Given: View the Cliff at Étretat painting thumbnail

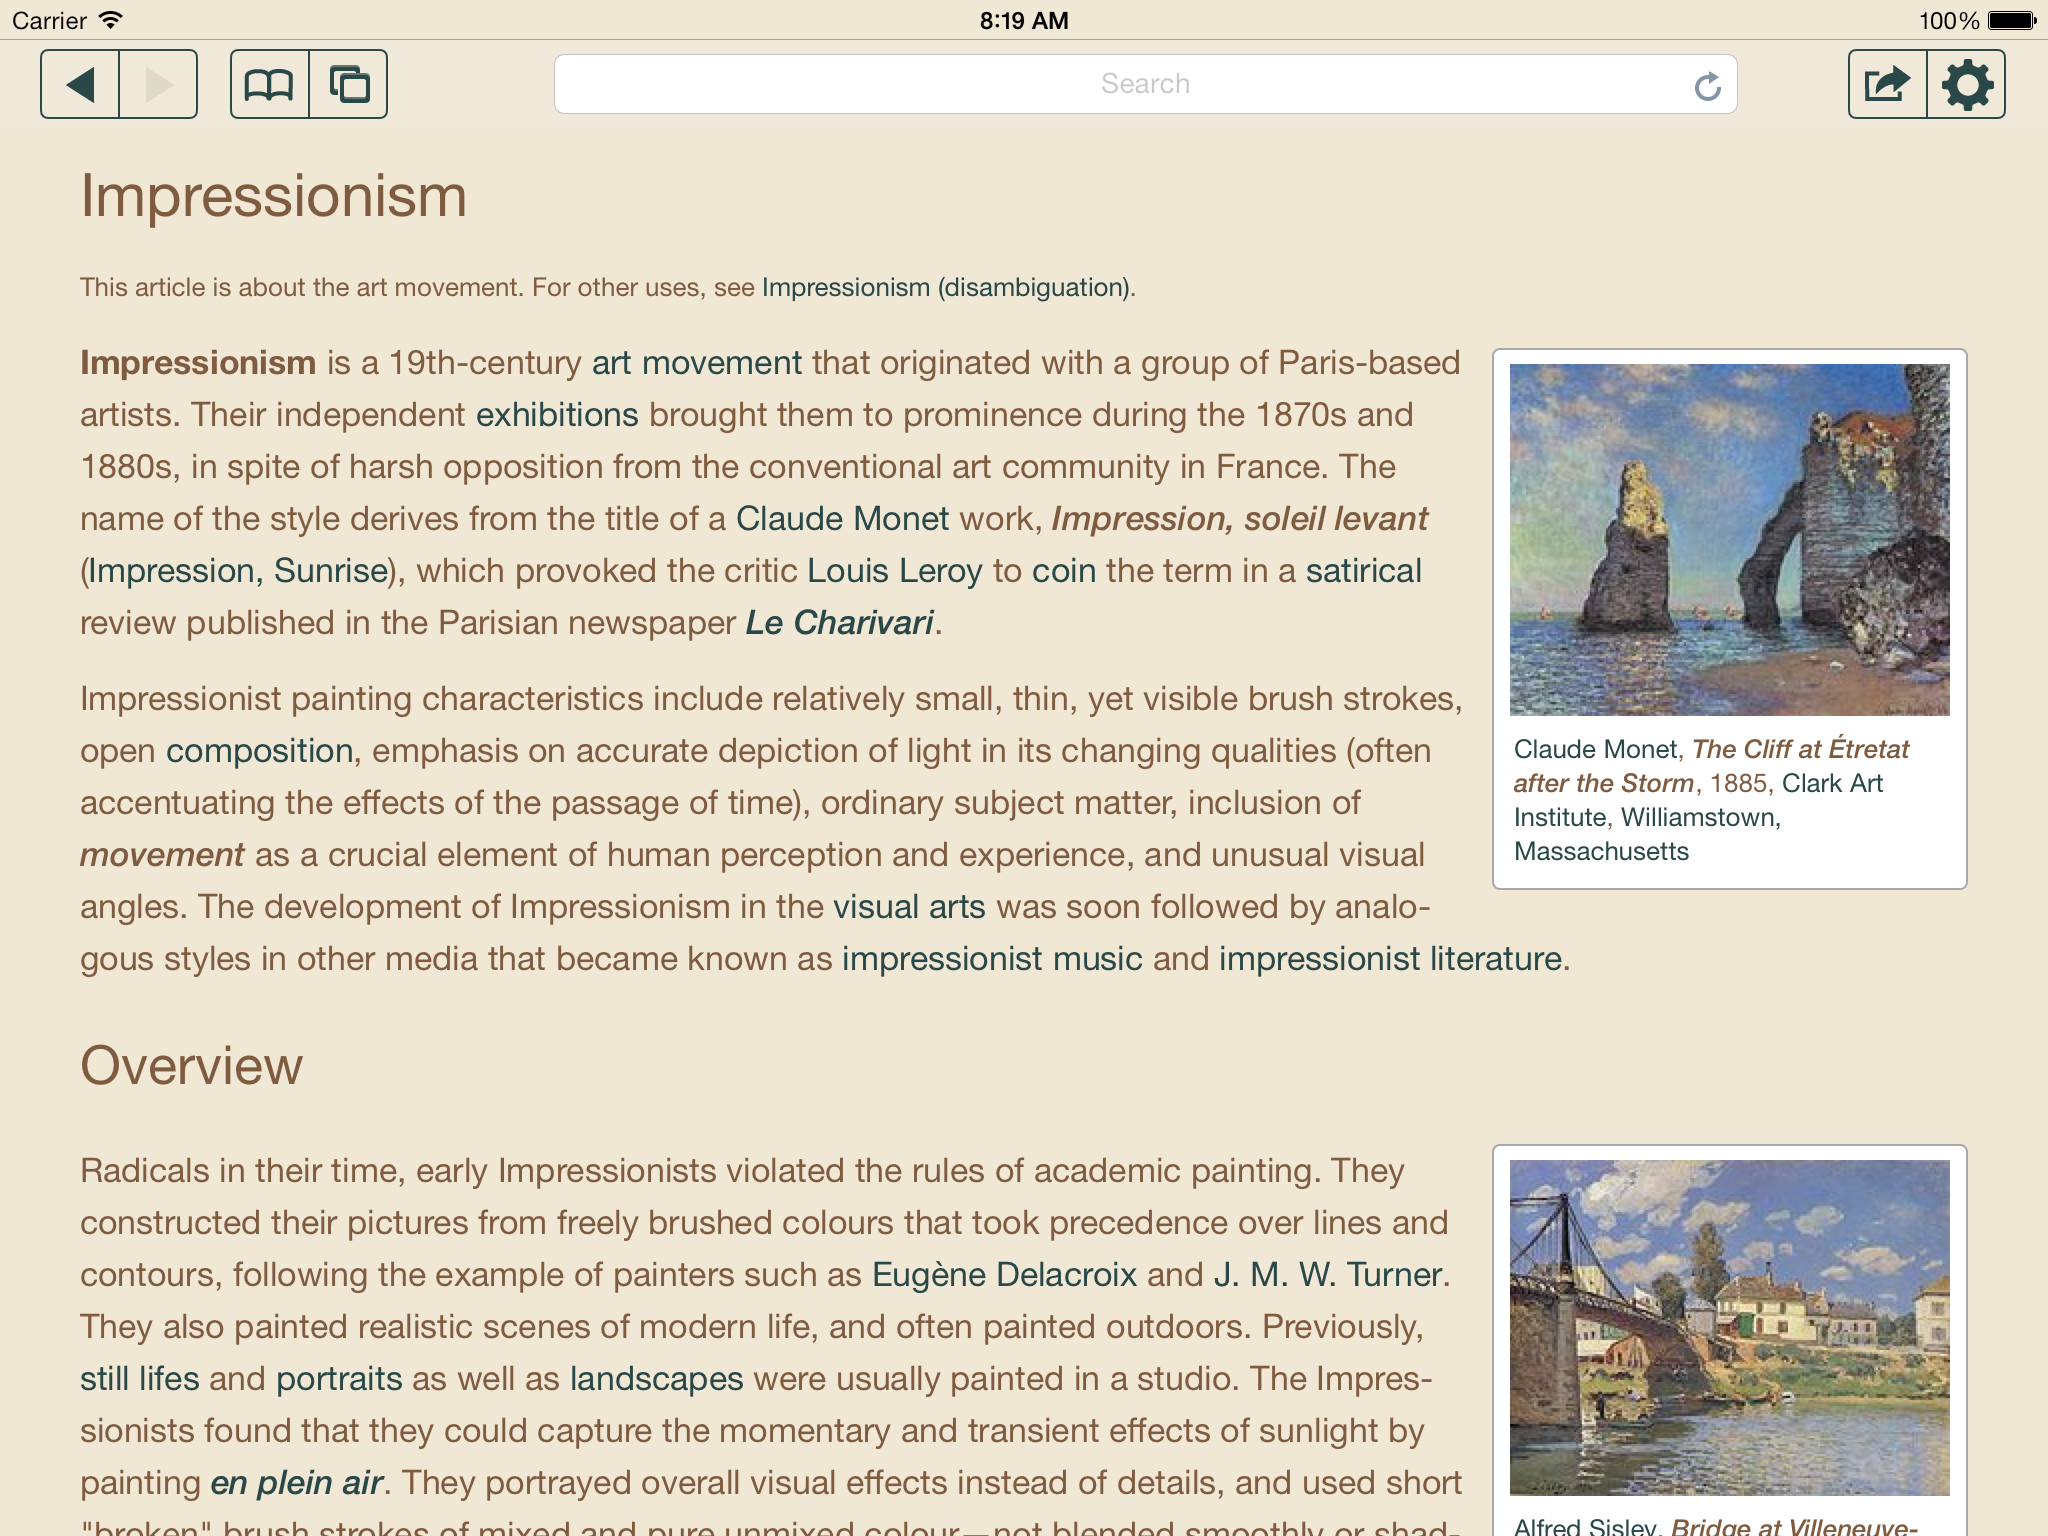Looking at the screenshot, I should tap(1729, 540).
